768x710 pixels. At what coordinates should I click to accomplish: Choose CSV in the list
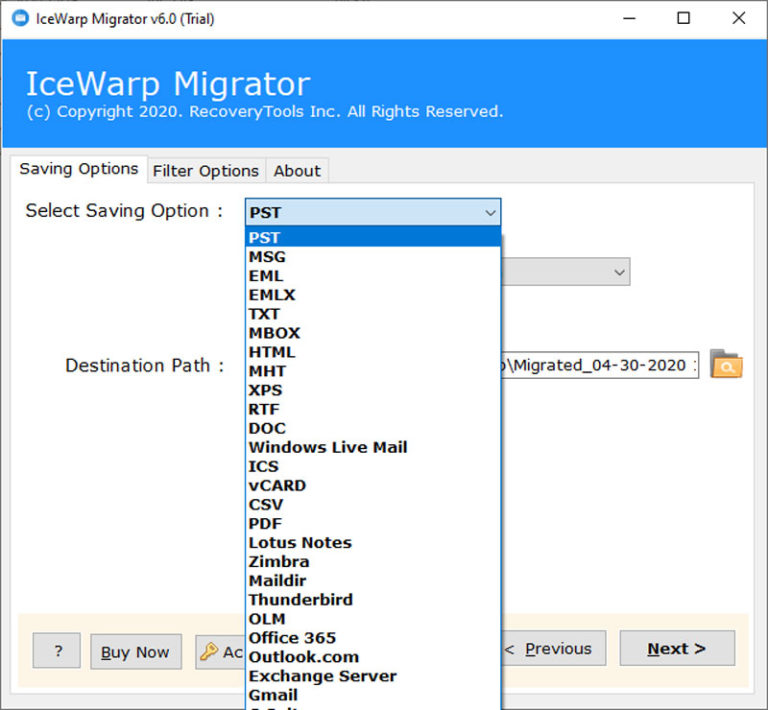click(373, 505)
